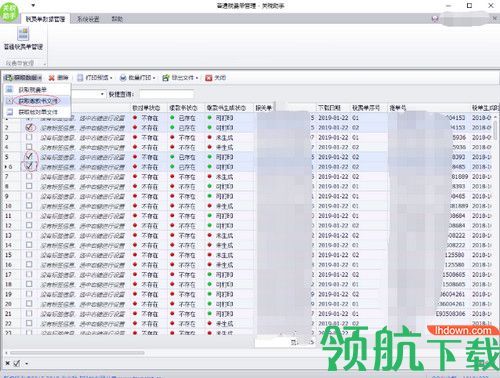Click the 批量打印 printer icon
The image size is (500, 378).
coord(123,78)
